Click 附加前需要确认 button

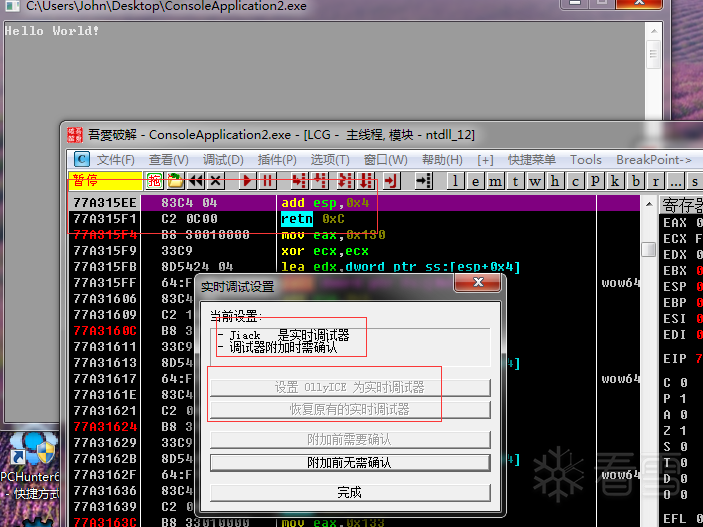(350, 440)
